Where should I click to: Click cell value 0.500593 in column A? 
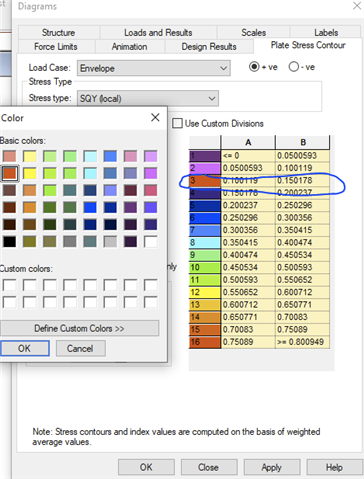248,280
